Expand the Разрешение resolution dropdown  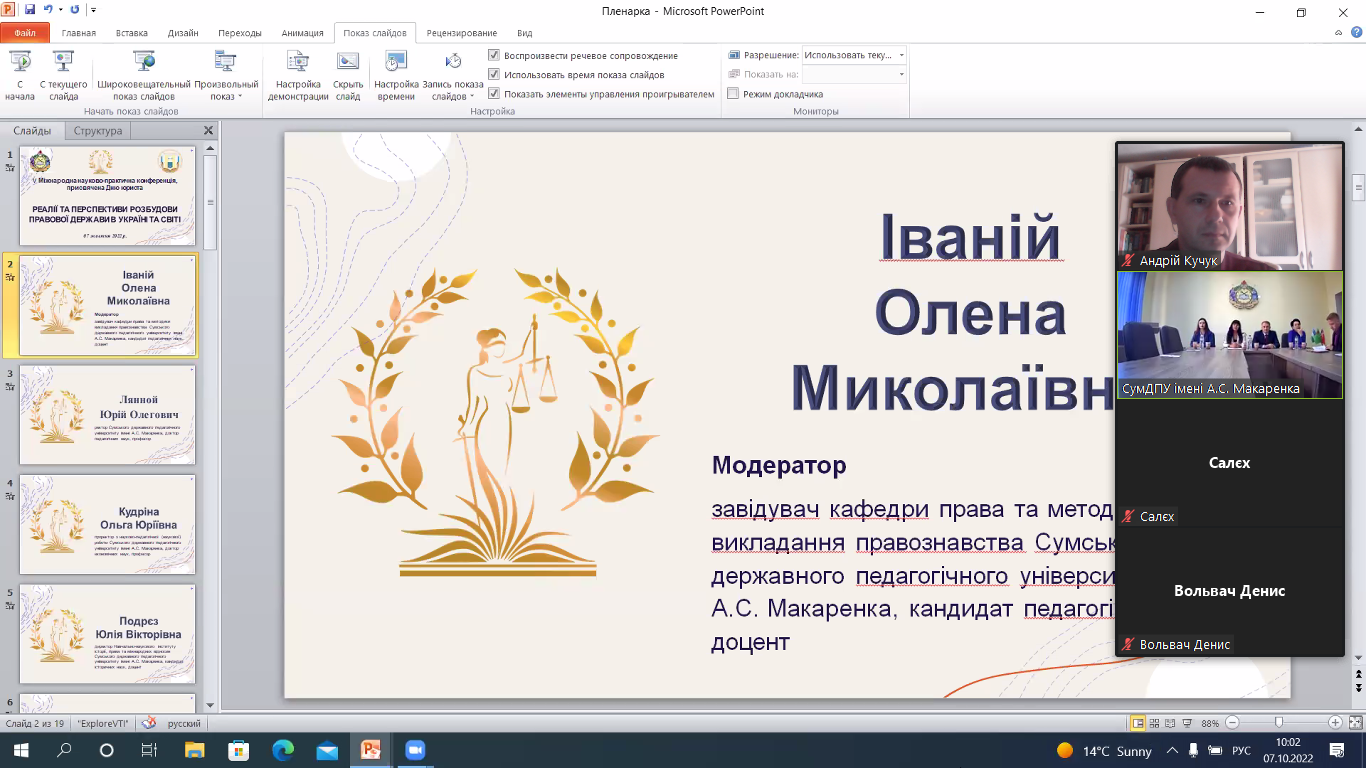pyautogui.click(x=901, y=55)
